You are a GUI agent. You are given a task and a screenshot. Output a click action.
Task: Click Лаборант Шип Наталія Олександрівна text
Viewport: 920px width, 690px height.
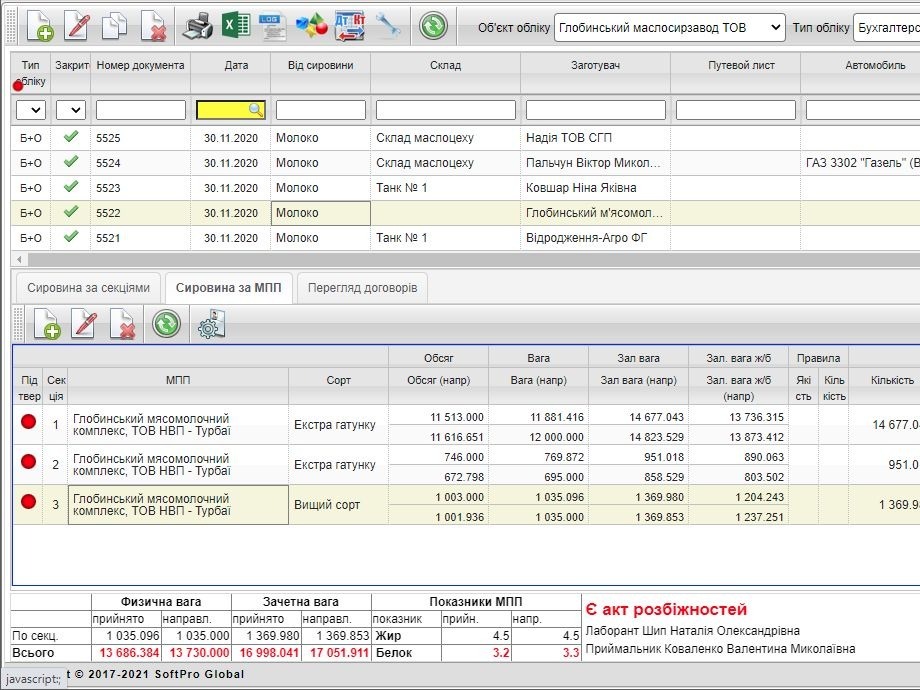click(x=692, y=631)
